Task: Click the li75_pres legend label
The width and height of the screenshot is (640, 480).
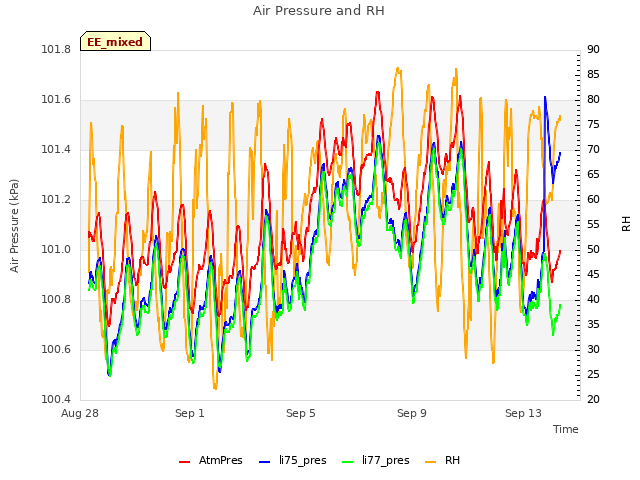Action: 302,461
